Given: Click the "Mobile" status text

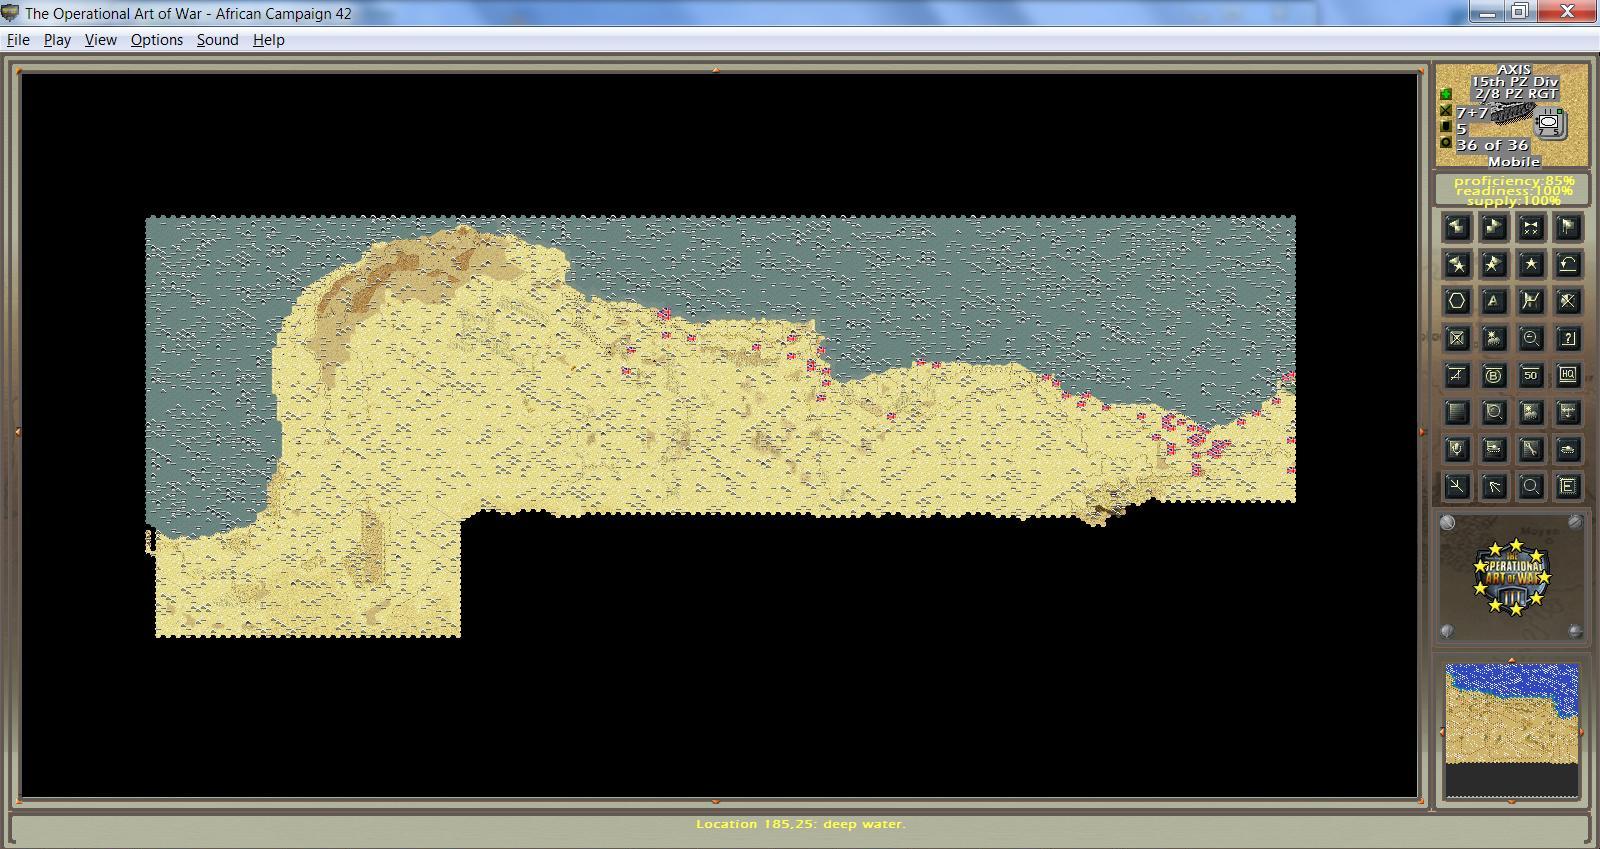Looking at the screenshot, I should [x=1514, y=161].
